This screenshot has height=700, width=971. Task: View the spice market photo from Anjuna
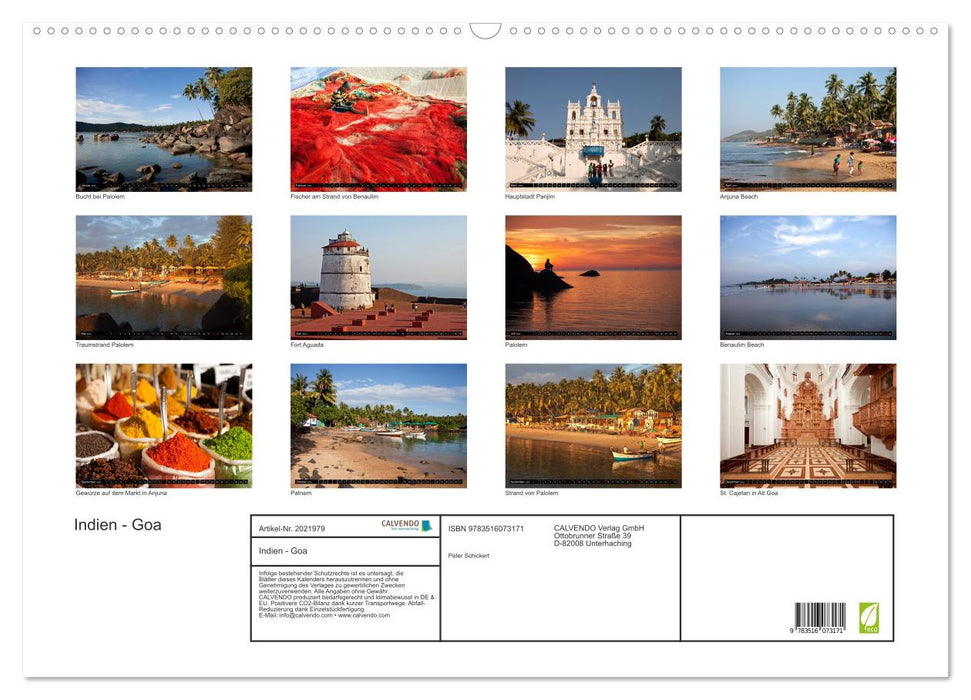[x=163, y=422]
